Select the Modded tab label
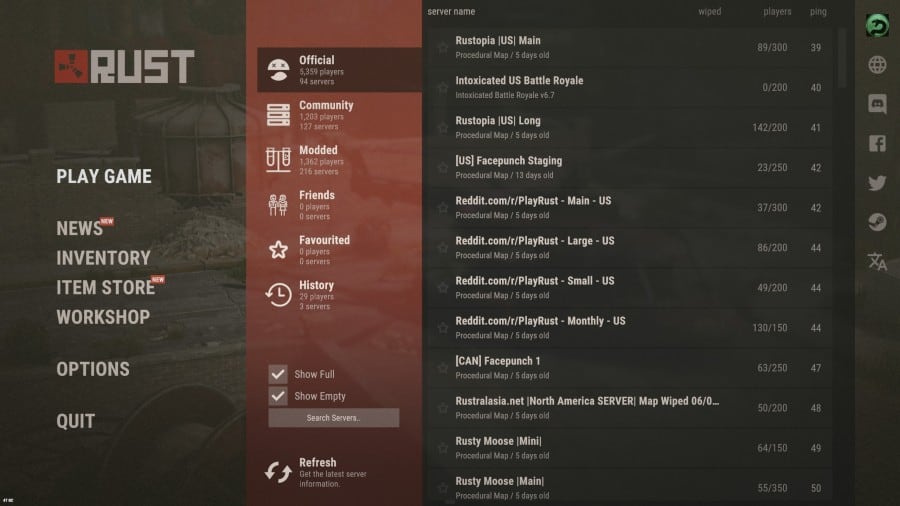Viewport: 900px width, 506px height. click(318, 150)
